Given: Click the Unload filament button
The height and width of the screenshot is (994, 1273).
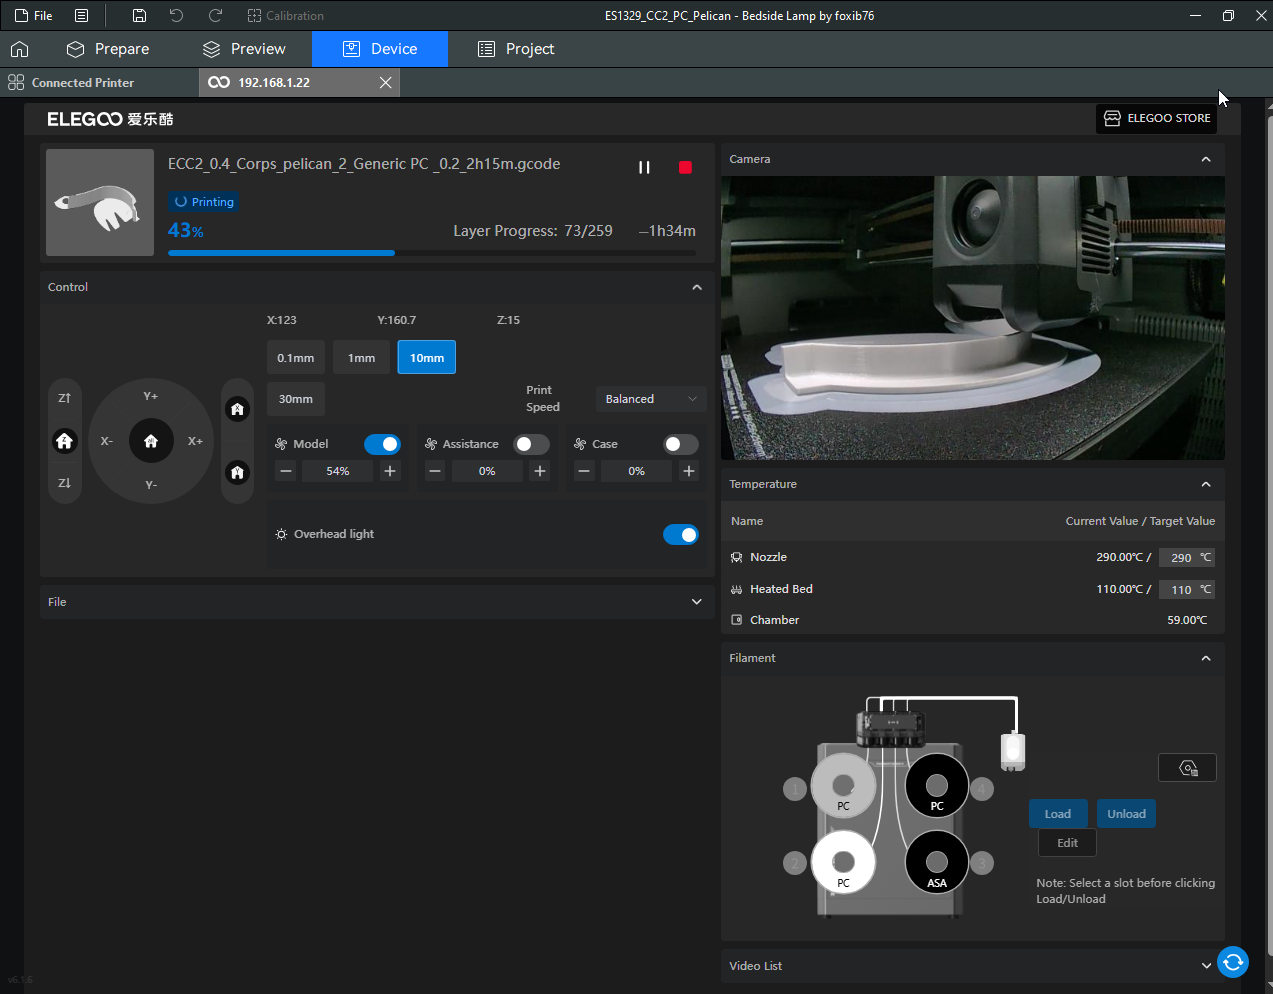Looking at the screenshot, I should [x=1126, y=814].
